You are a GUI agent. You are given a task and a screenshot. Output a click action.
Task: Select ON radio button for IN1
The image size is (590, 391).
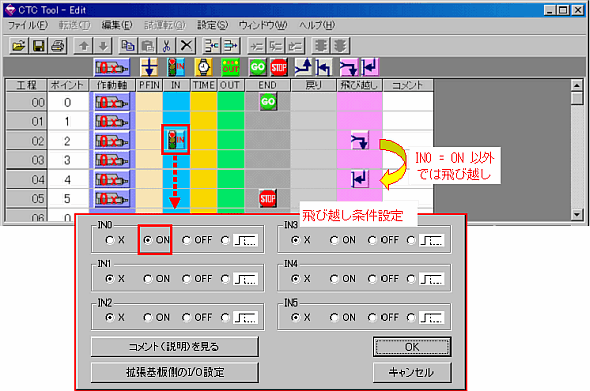(x=156, y=279)
